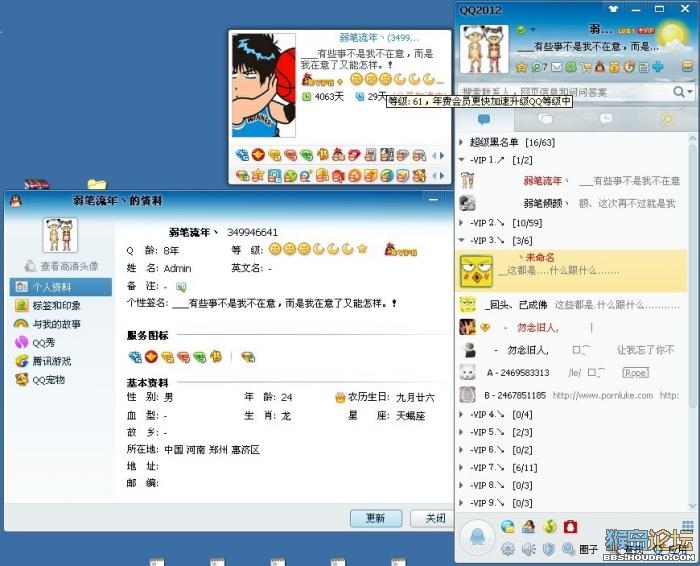Click the VIP badge beside level icons
Screen dimensions: 700x566
coord(400,250)
